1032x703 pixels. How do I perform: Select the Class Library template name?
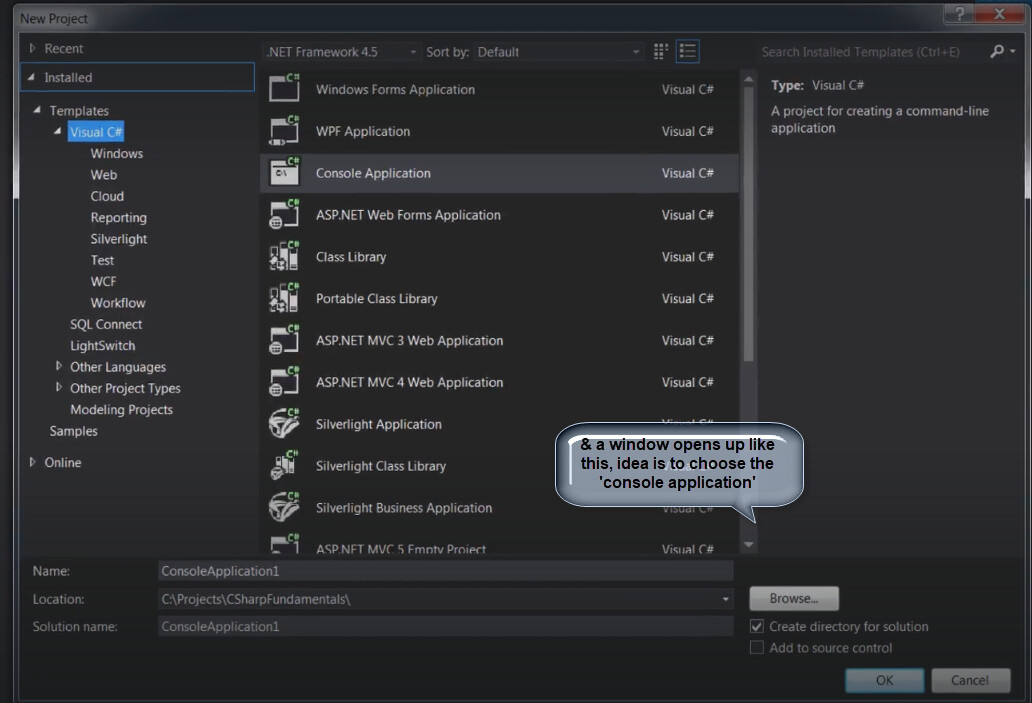coord(351,257)
